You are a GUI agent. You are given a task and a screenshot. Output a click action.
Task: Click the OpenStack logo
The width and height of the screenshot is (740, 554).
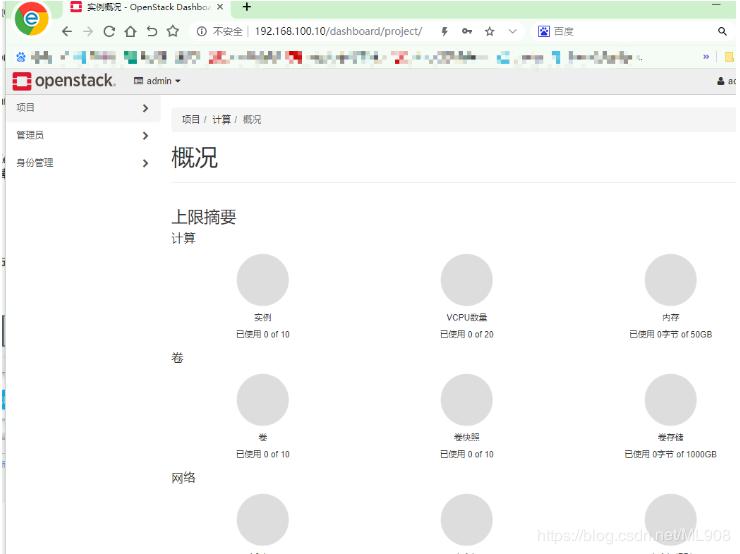(63, 81)
